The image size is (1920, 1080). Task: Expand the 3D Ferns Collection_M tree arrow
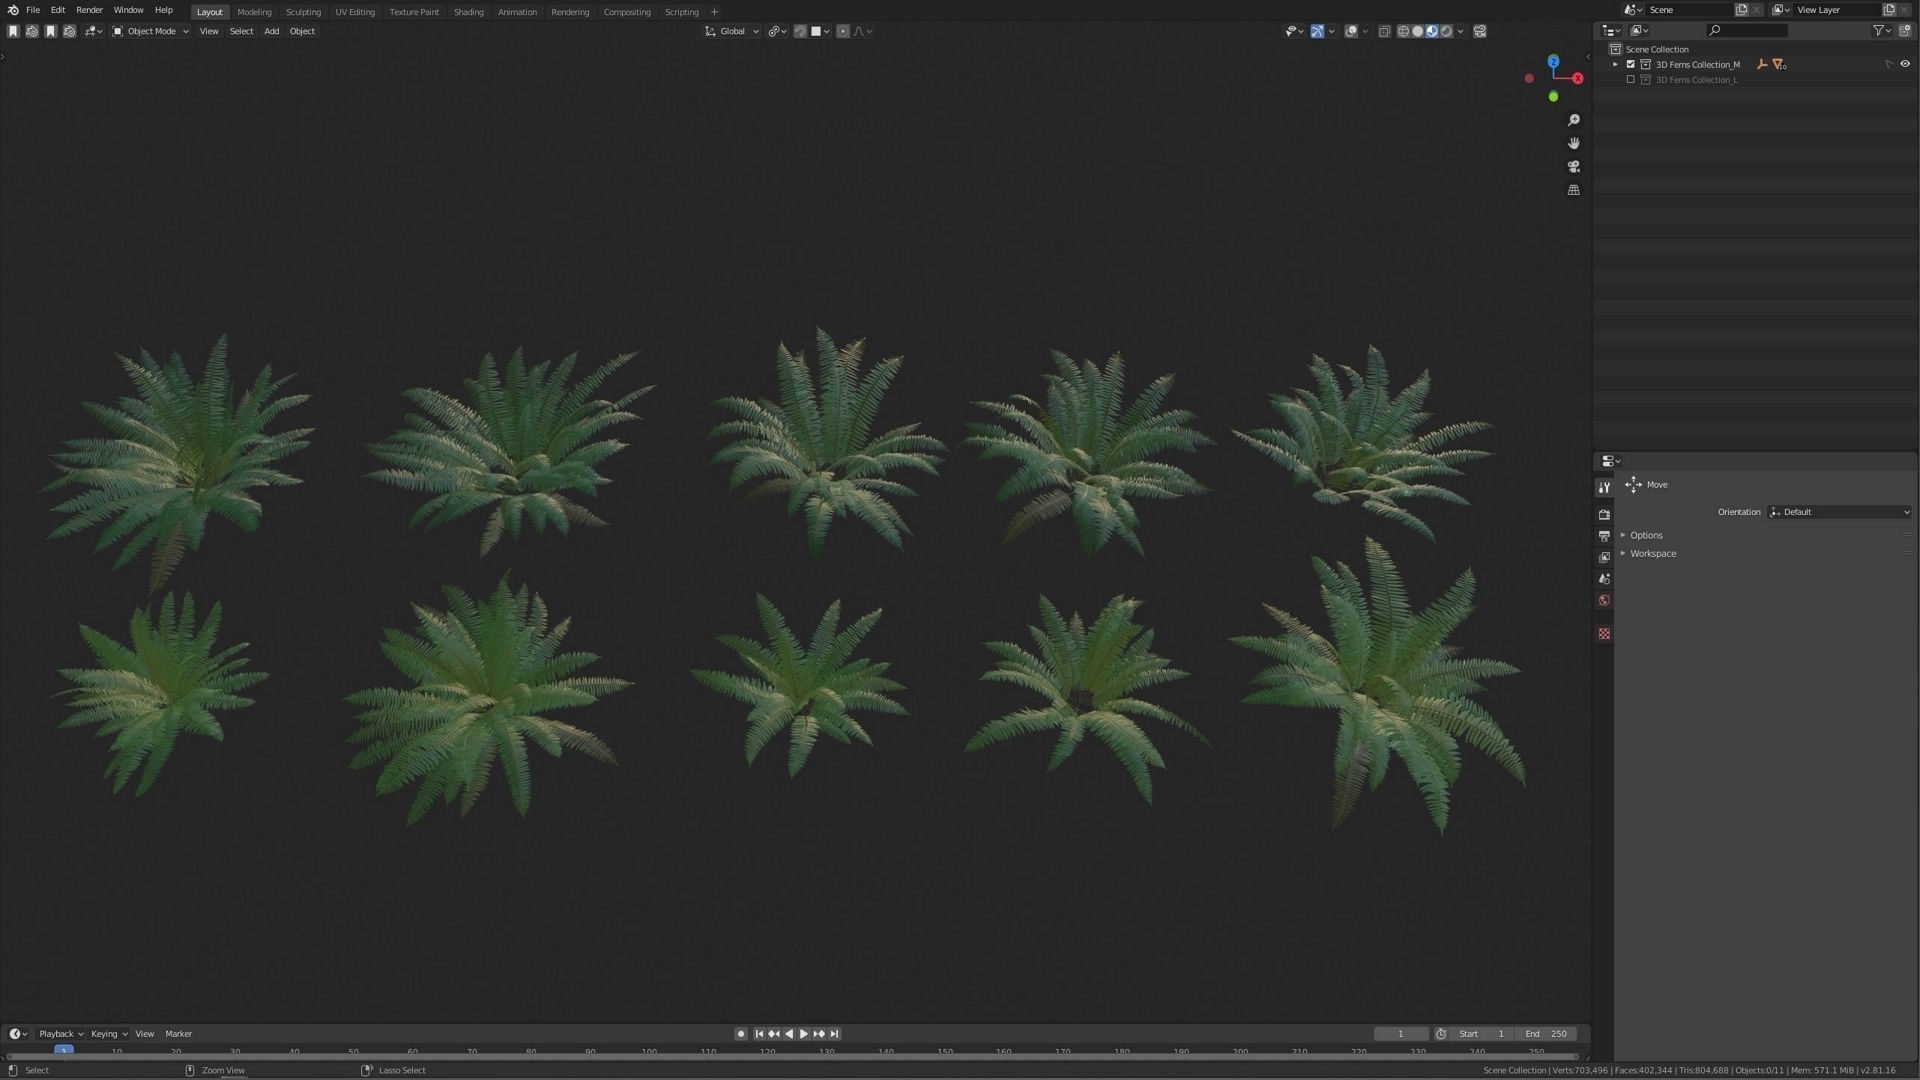click(x=1615, y=64)
